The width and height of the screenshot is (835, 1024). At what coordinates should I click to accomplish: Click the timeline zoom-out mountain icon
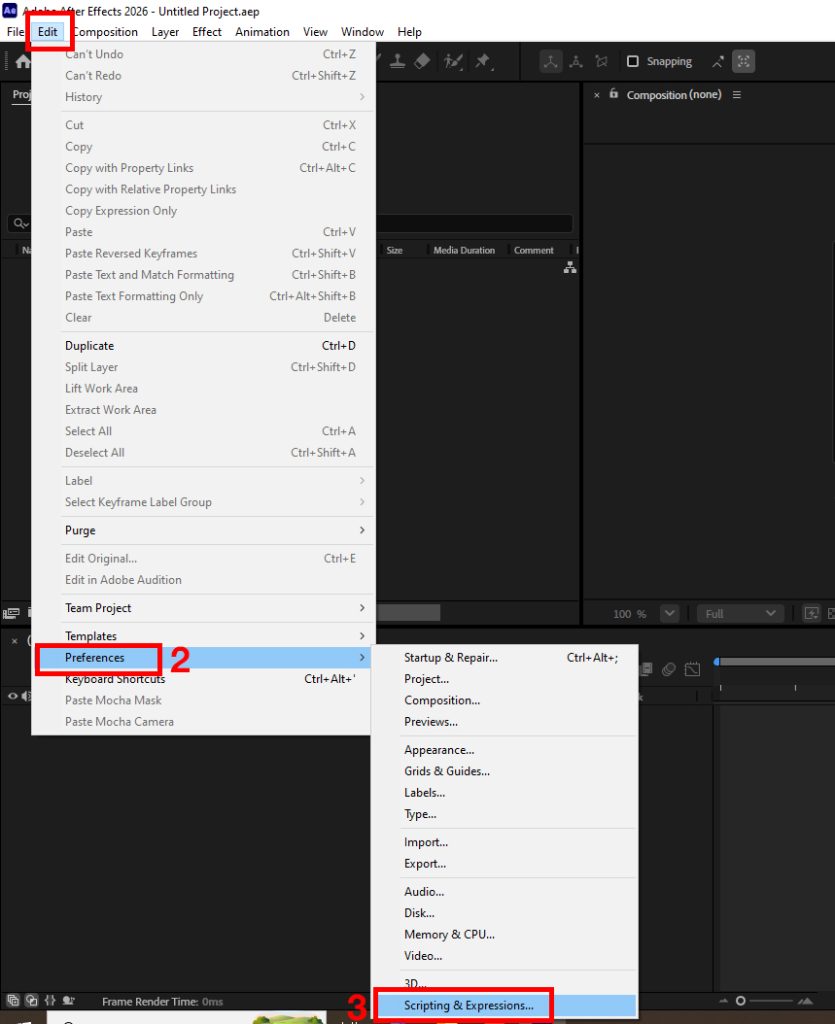(723, 1000)
